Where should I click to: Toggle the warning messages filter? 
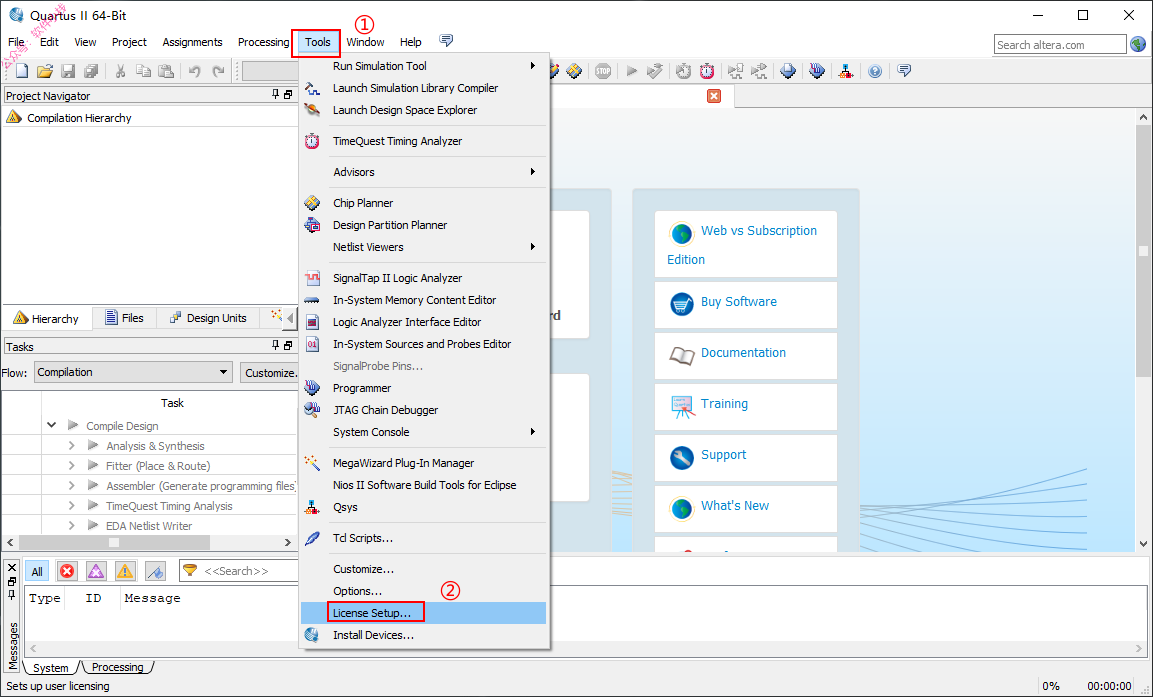125,571
